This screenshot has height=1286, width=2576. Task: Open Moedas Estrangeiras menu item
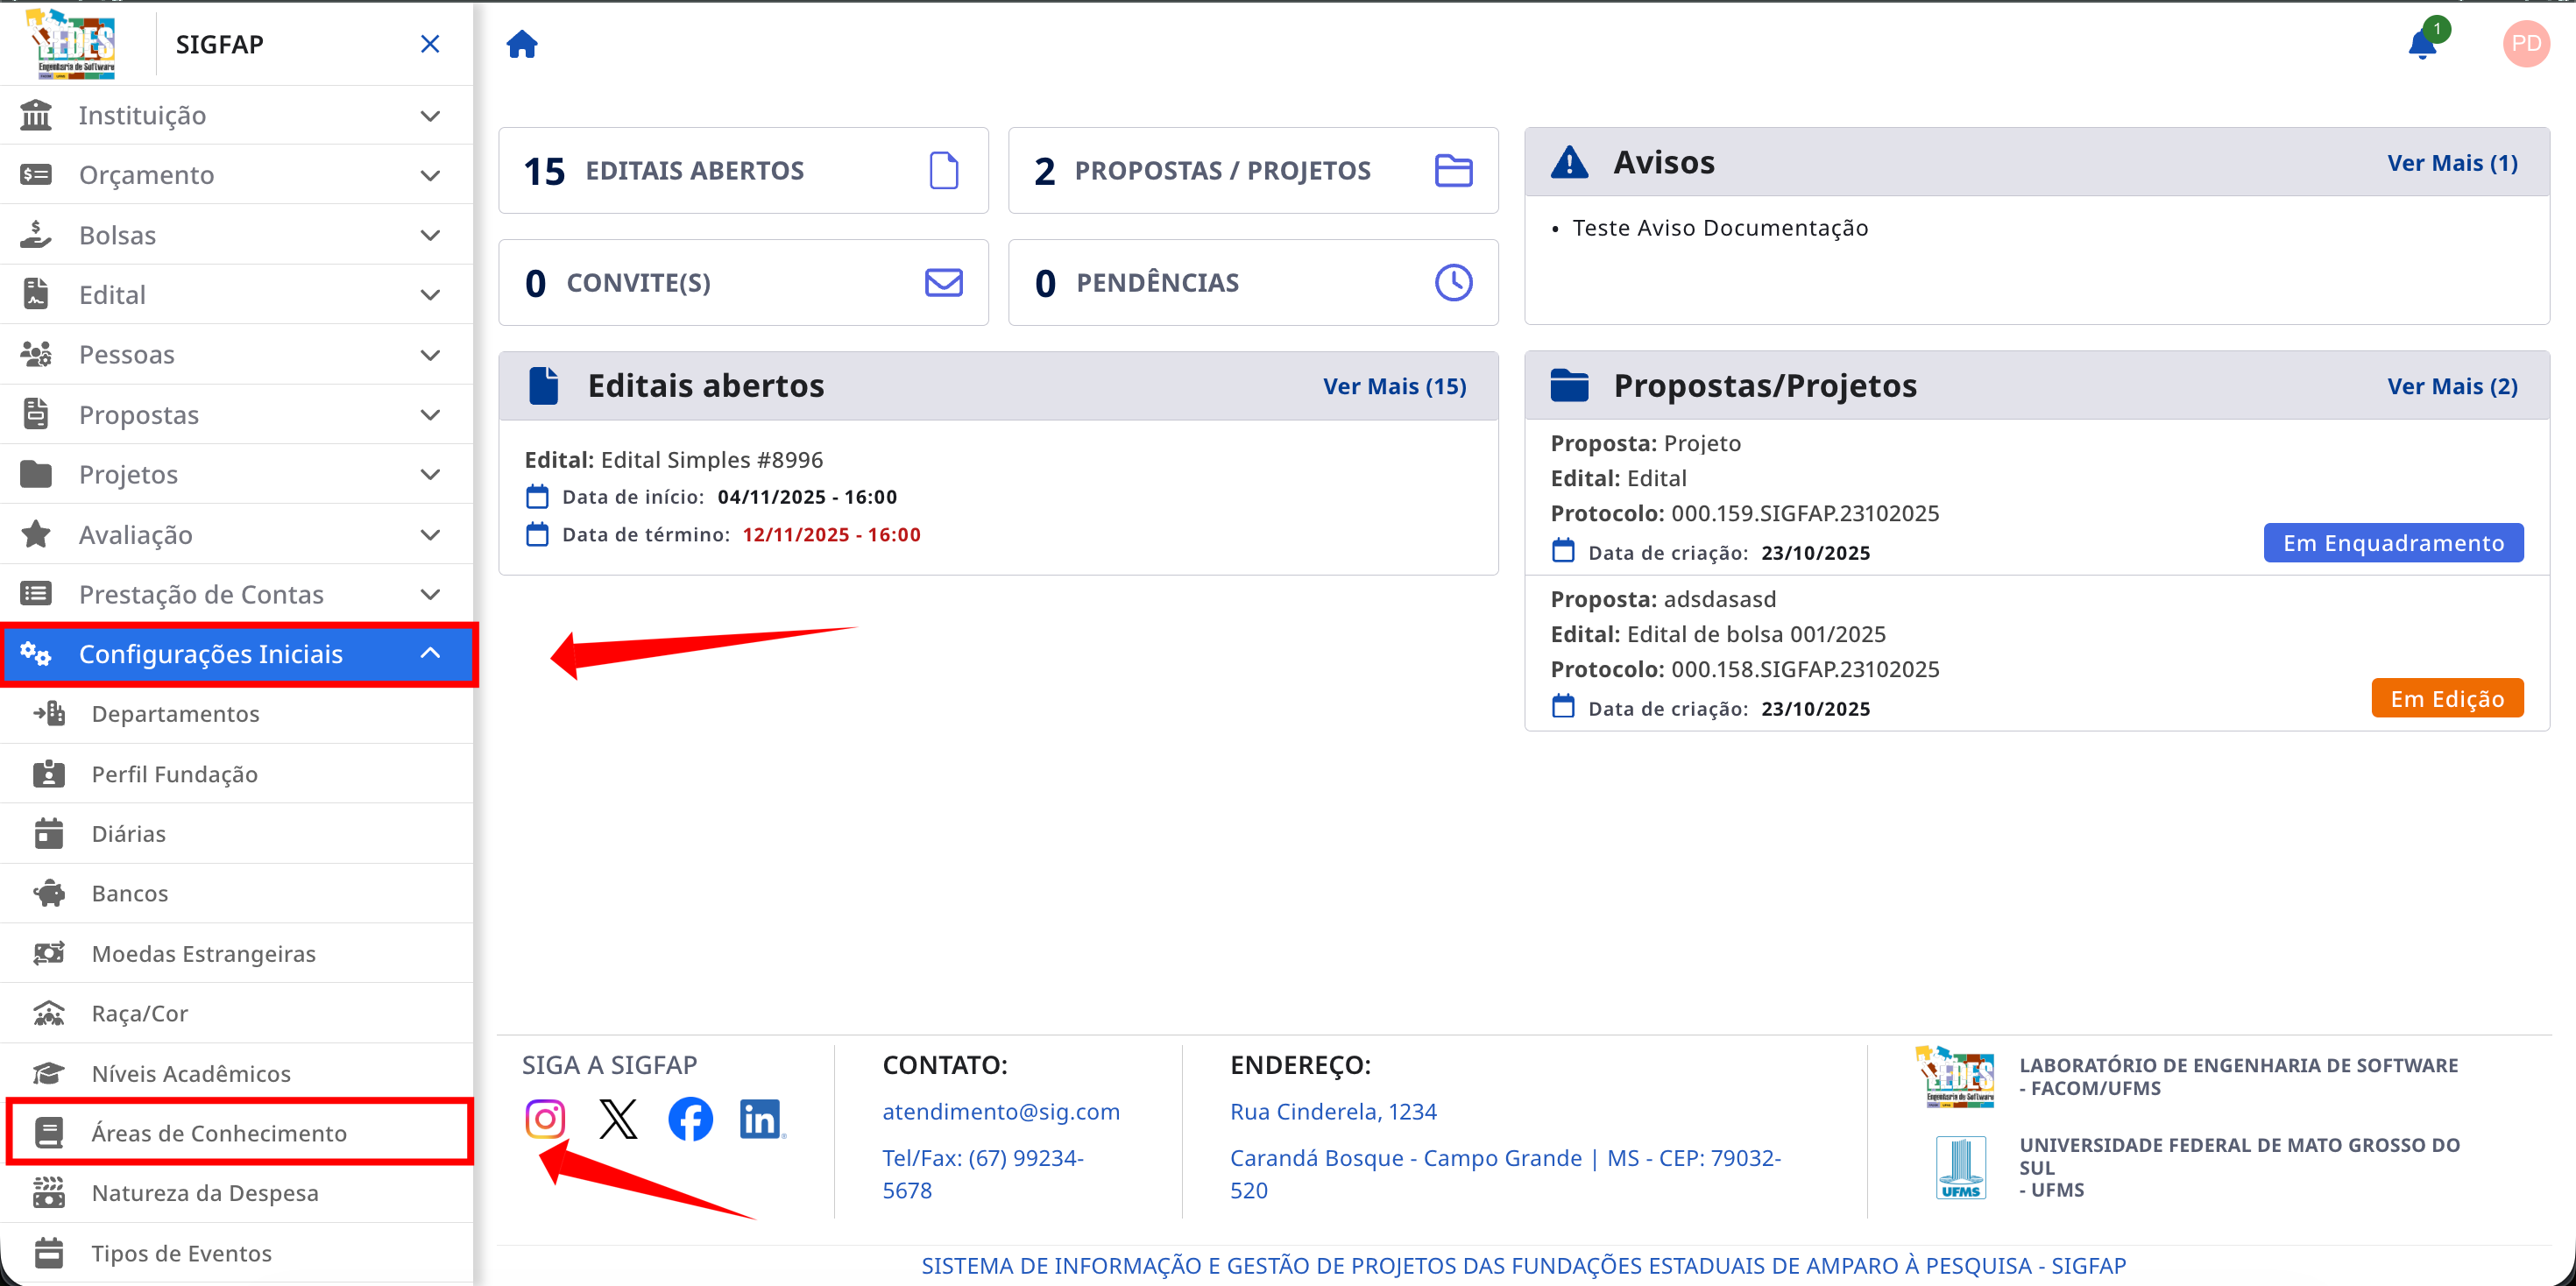click(203, 954)
